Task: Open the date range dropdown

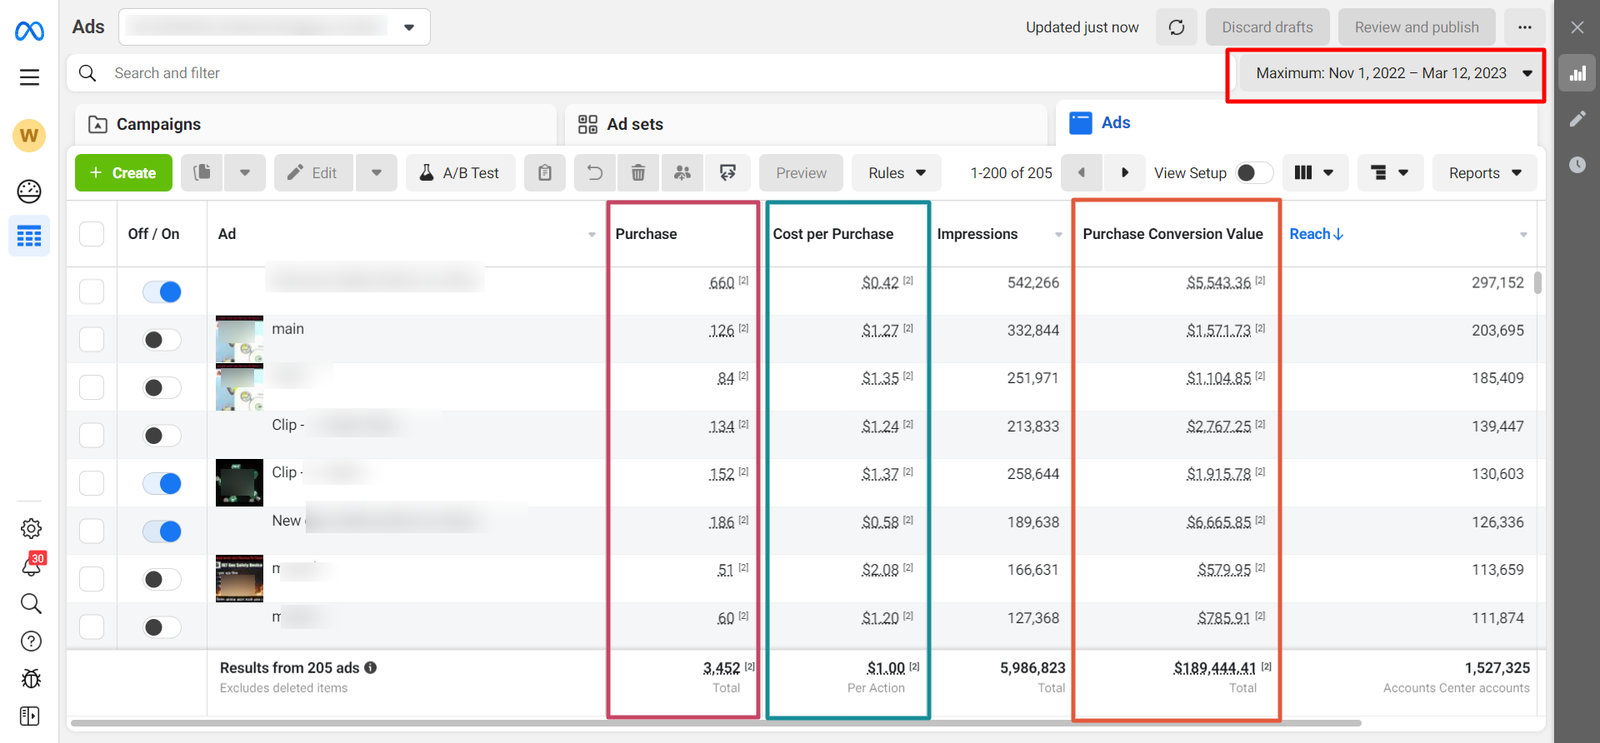Action: (1393, 73)
